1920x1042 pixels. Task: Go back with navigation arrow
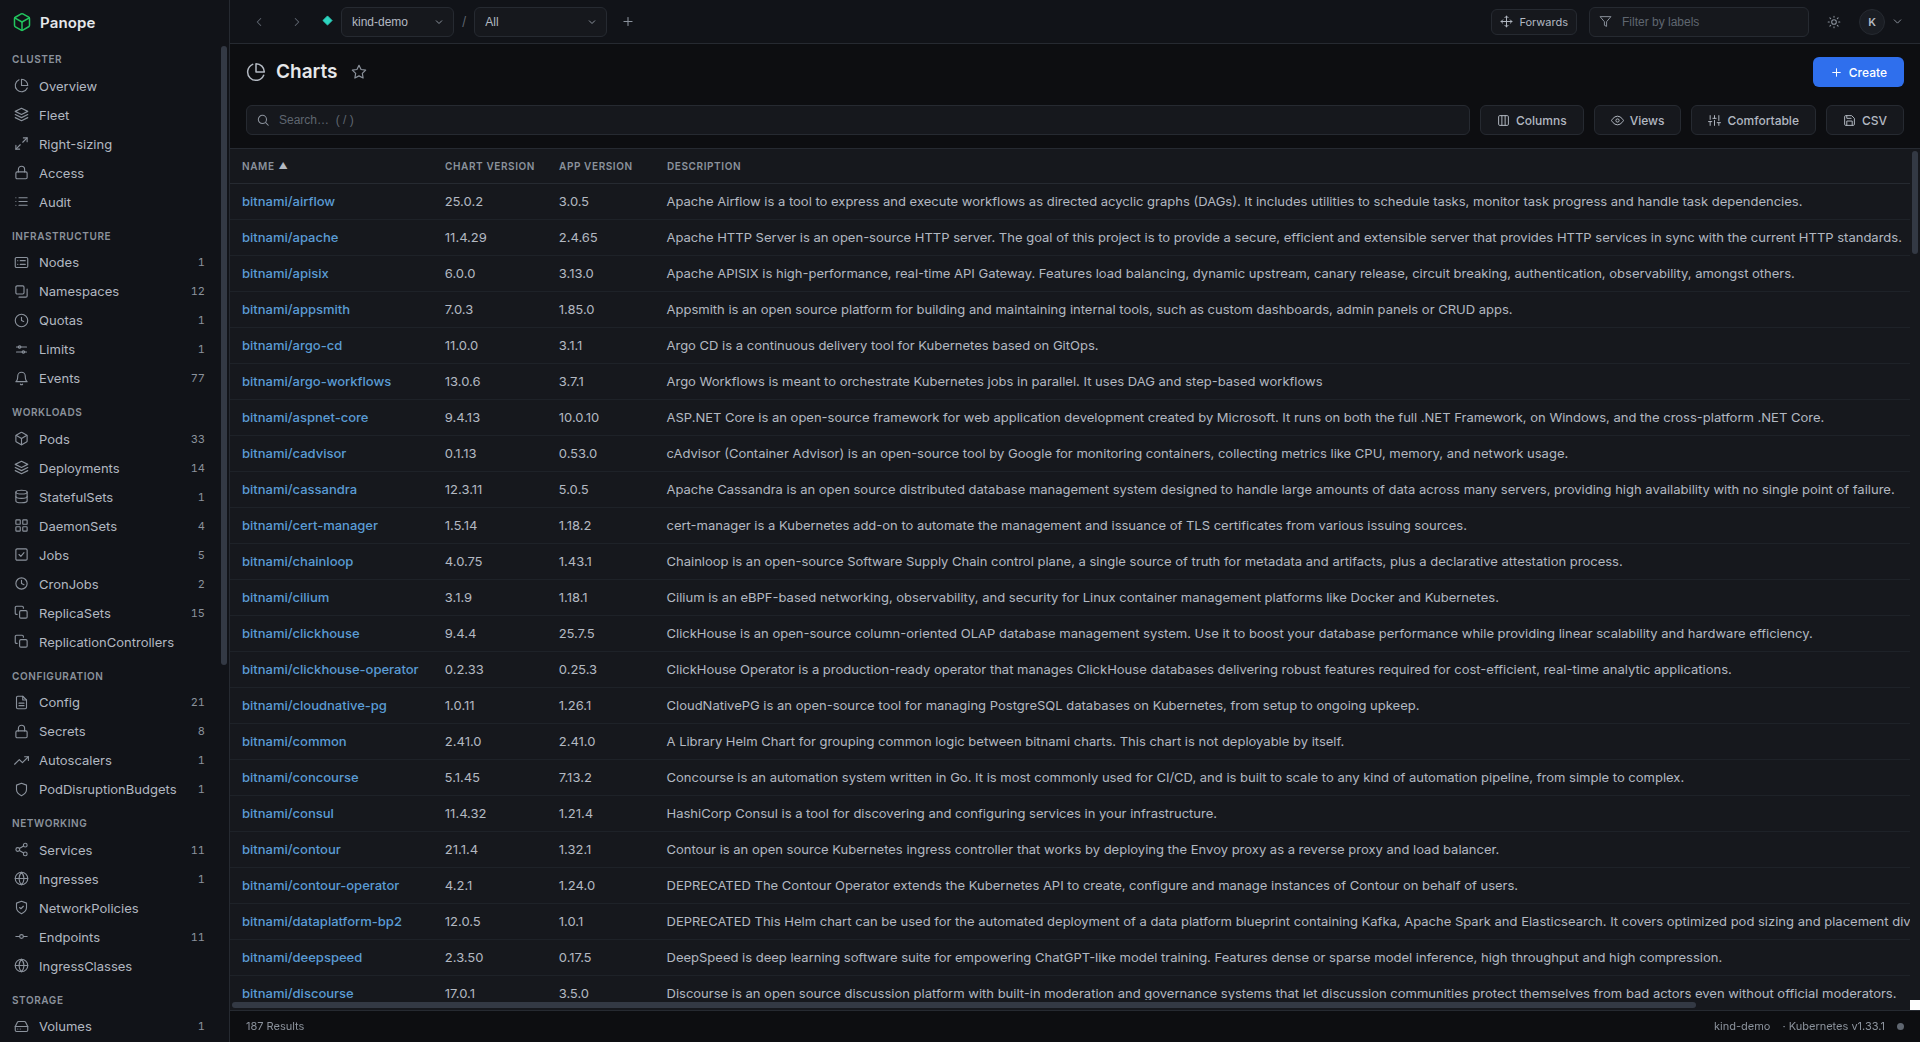259,22
